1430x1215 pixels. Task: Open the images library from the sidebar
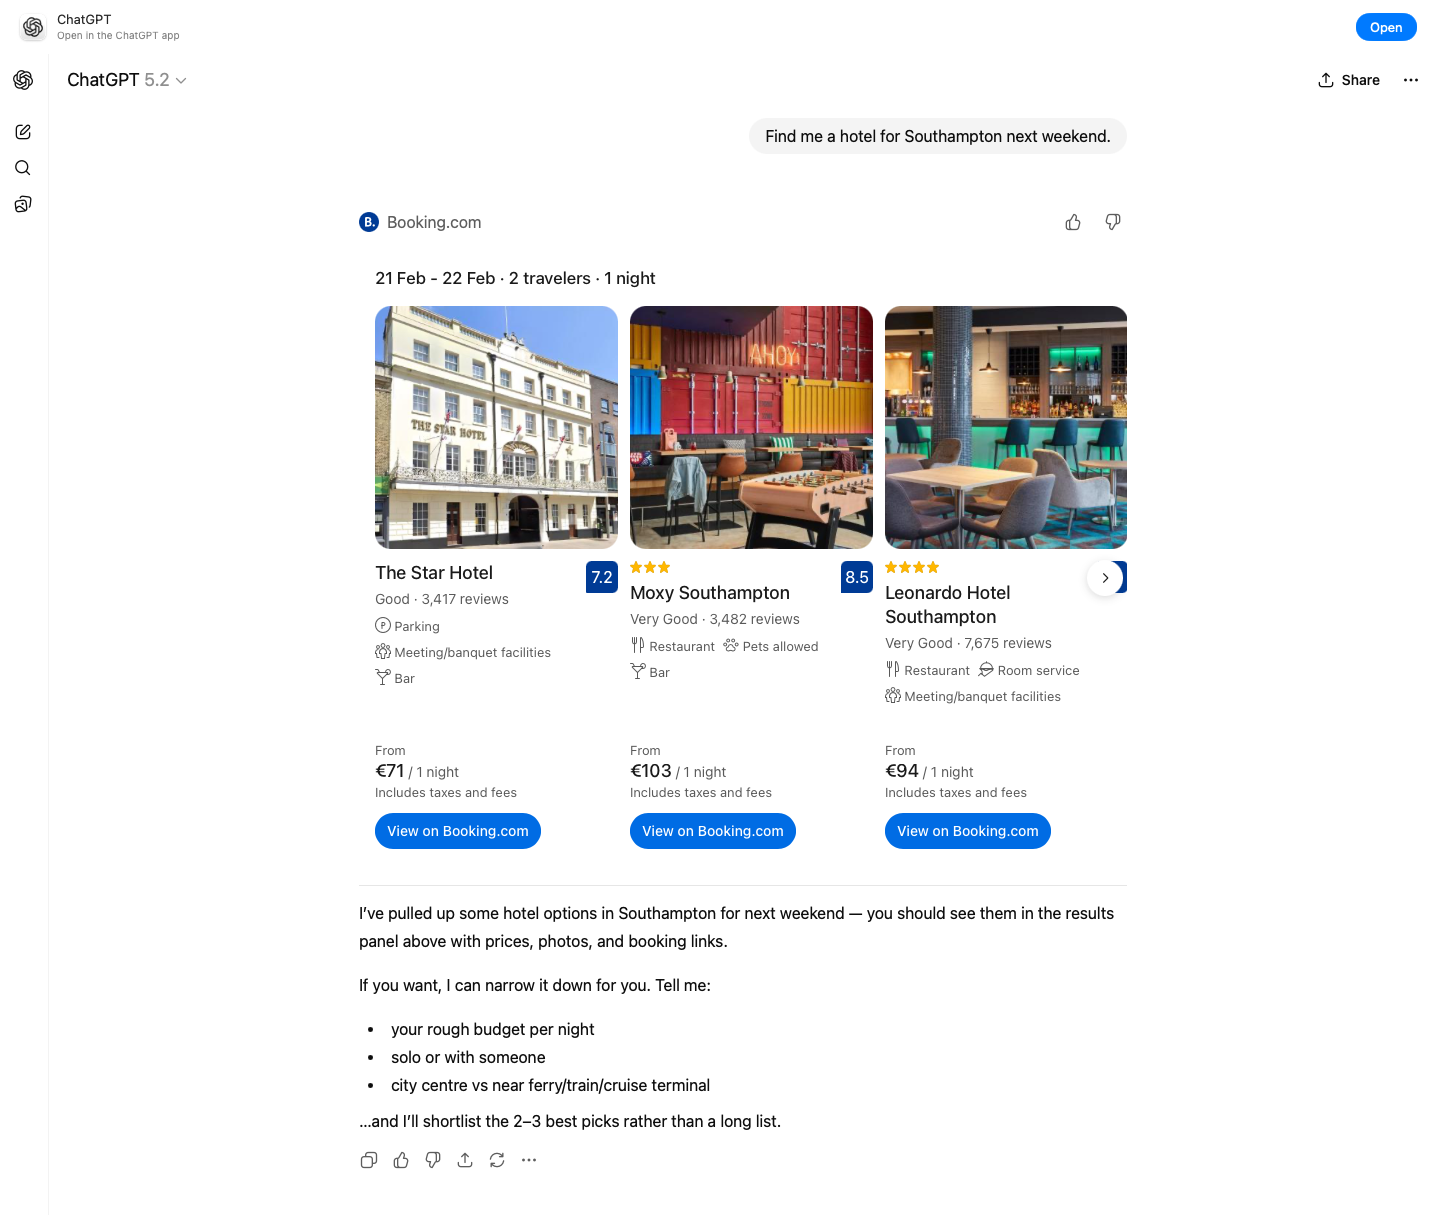(23, 204)
